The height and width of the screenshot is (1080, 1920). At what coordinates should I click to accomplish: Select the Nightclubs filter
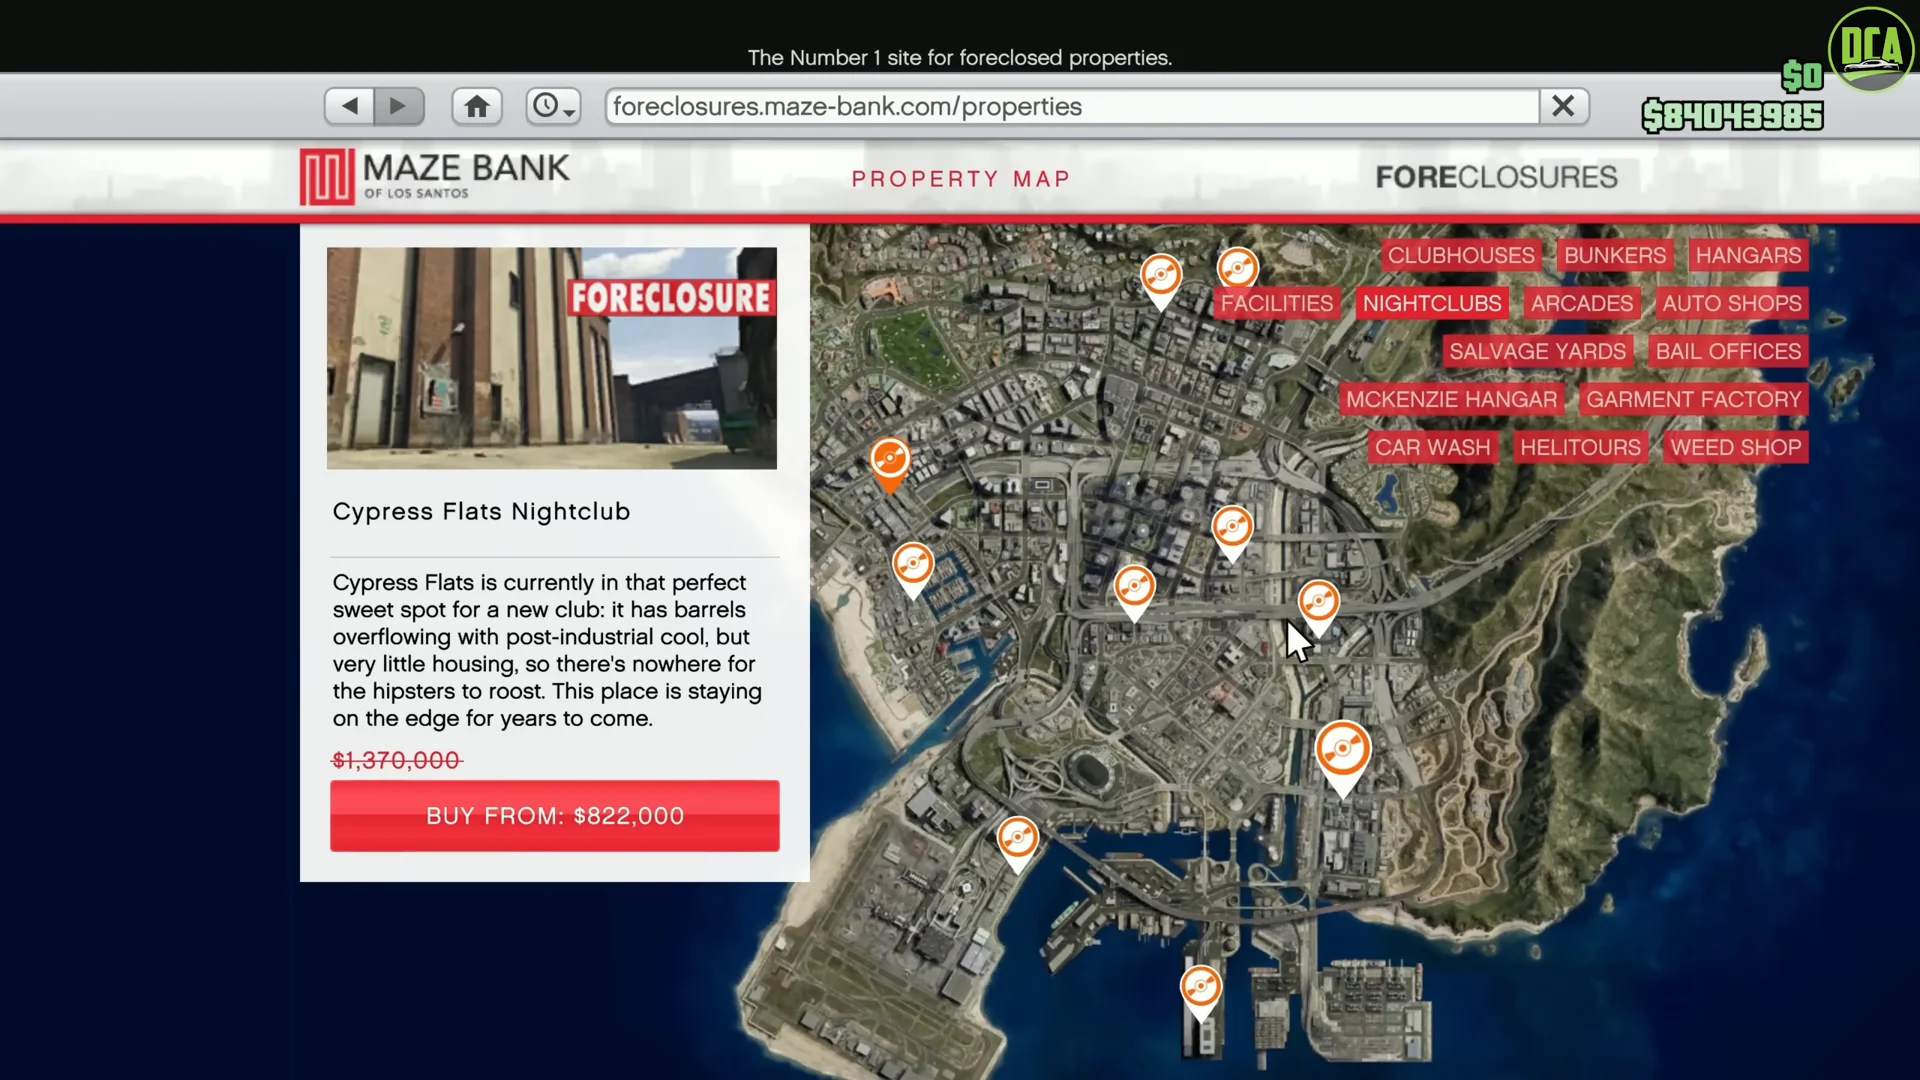pyautogui.click(x=1432, y=303)
